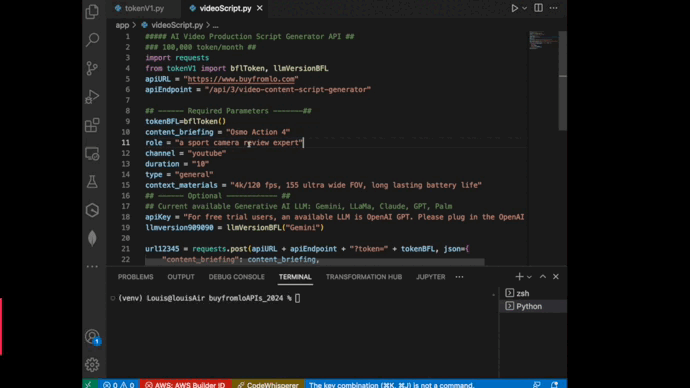The image size is (690, 388).
Task: Click the Accounts icon with badge
Action: [x=92, y=337]
